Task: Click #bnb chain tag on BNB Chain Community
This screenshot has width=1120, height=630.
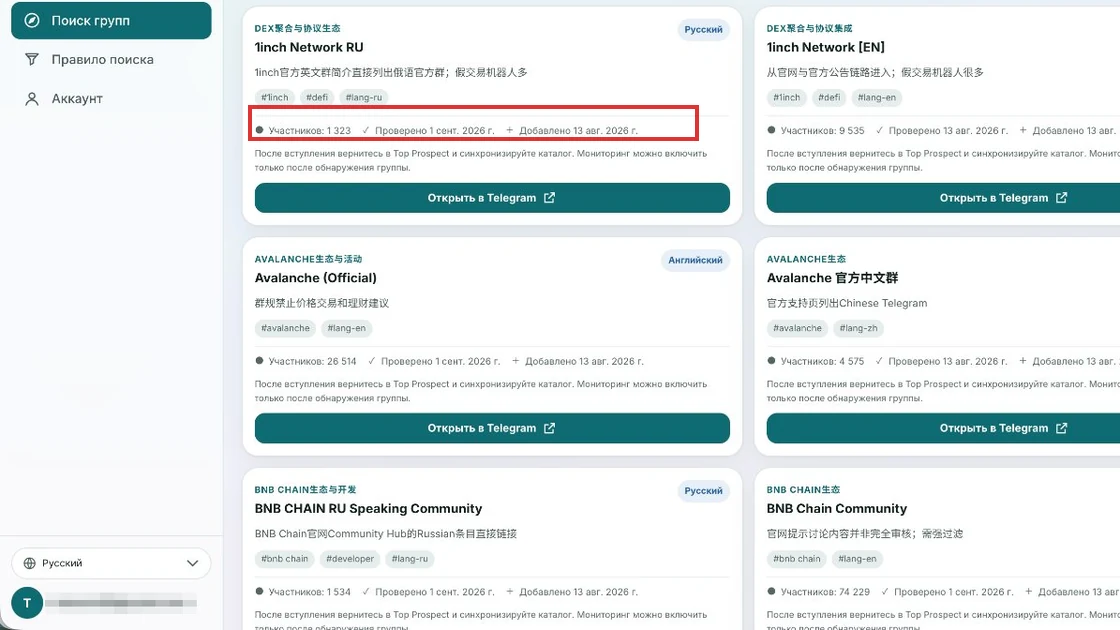Action: pos(797,559)
